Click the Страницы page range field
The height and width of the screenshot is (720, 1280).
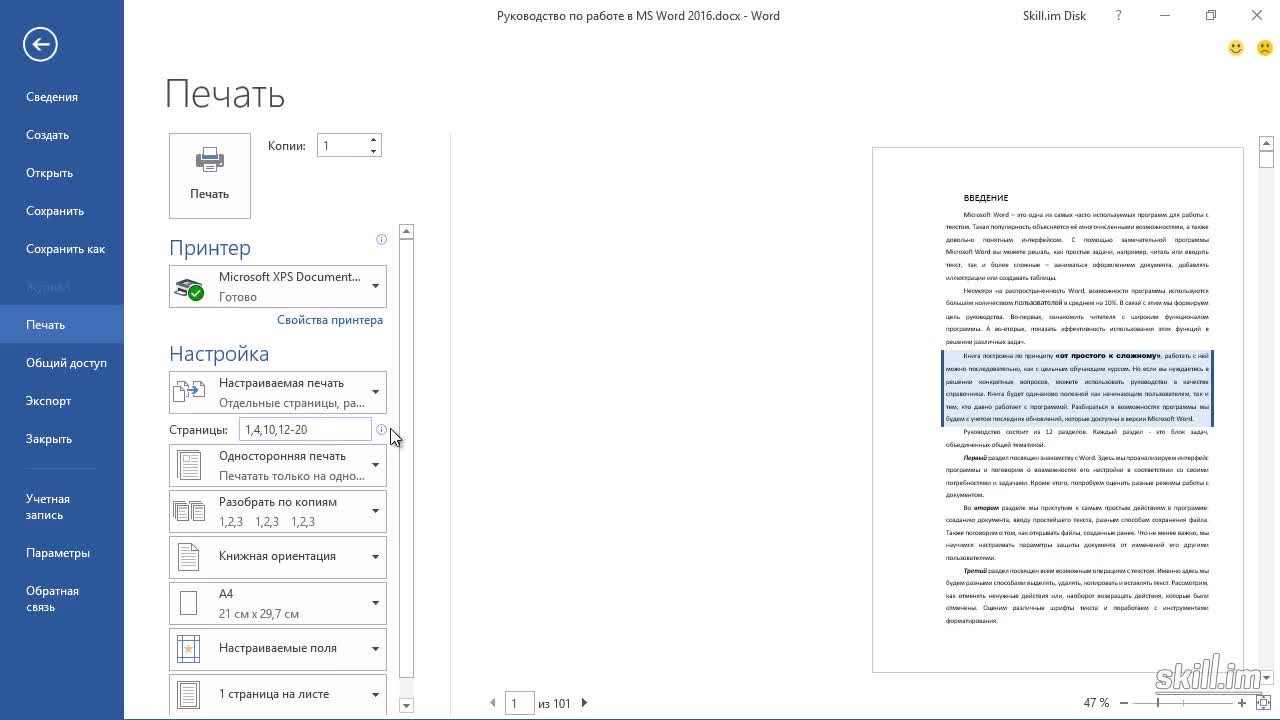click(x=306, y=430)
